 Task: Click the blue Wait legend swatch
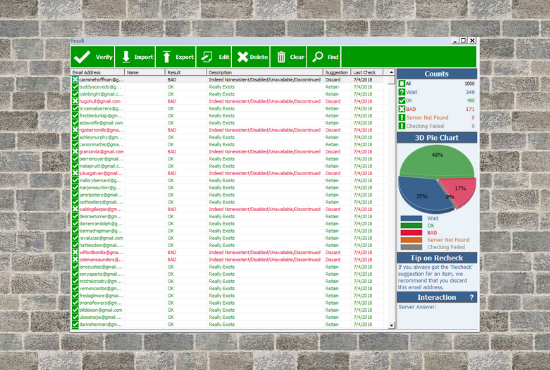[411, 218]
